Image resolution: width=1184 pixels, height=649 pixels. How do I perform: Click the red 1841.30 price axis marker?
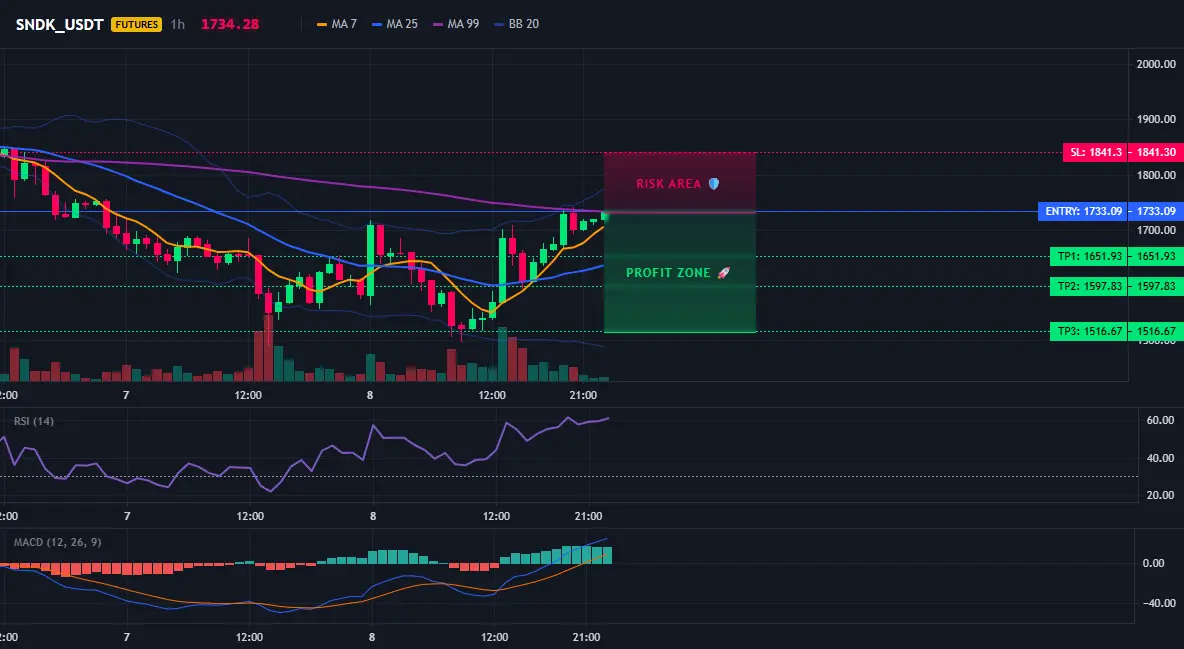click(x=1156, y=153)
